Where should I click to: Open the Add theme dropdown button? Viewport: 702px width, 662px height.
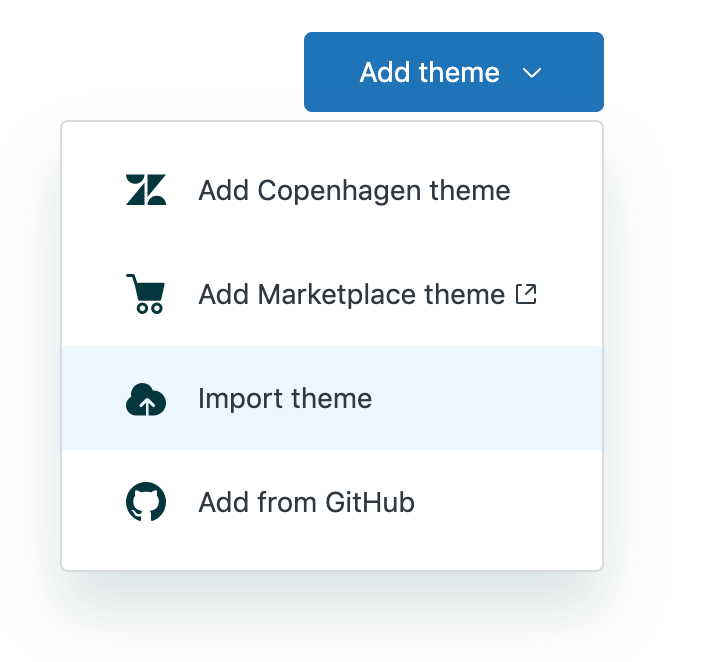(x=454, y=72)
